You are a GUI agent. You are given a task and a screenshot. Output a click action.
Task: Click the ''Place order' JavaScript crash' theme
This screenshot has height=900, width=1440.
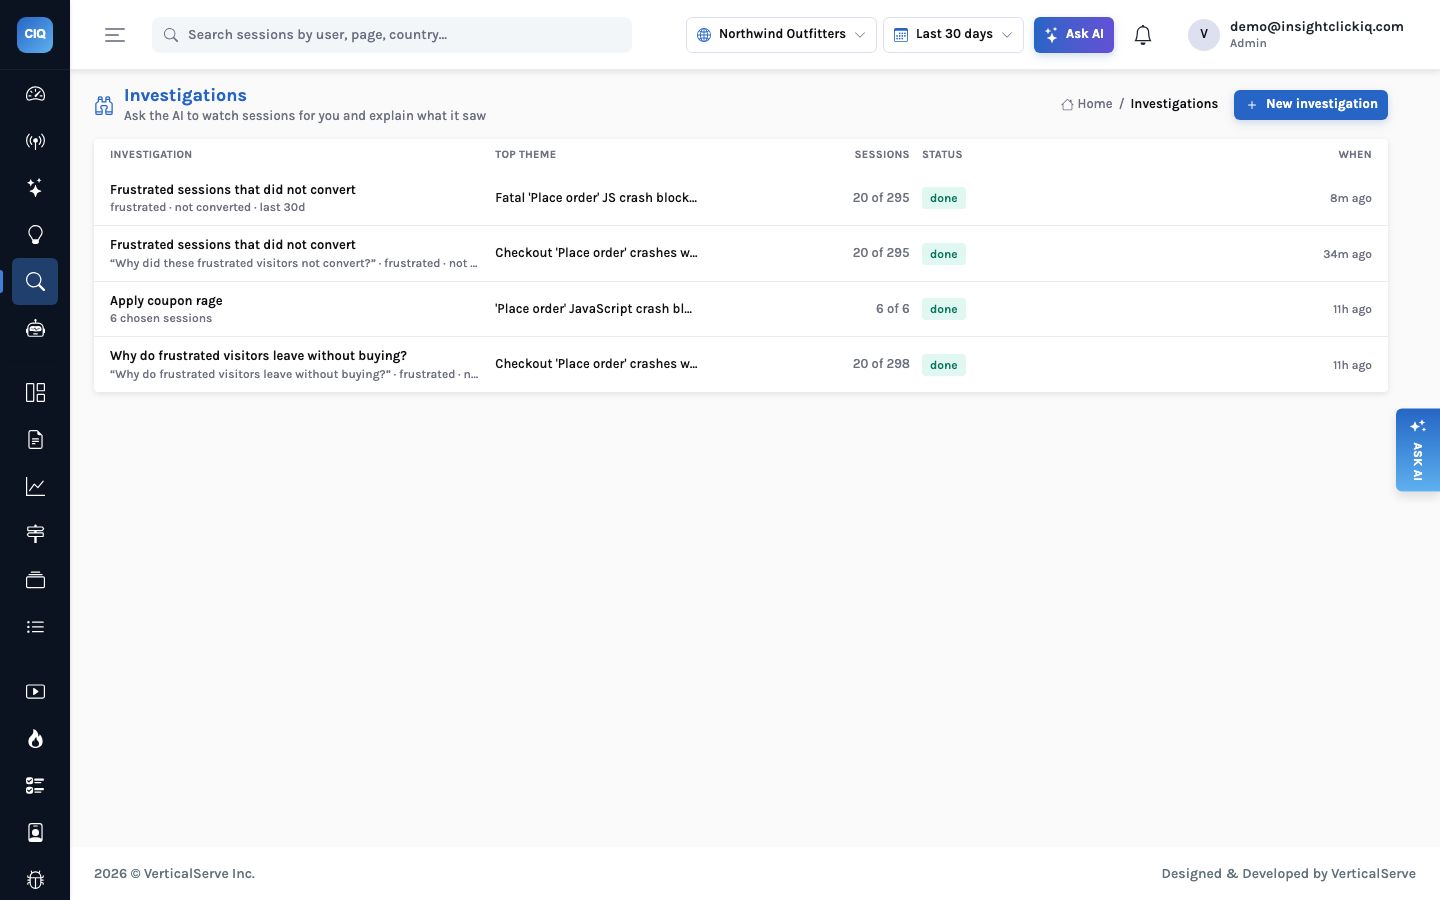pyautogui.click(x=594, y=309)
